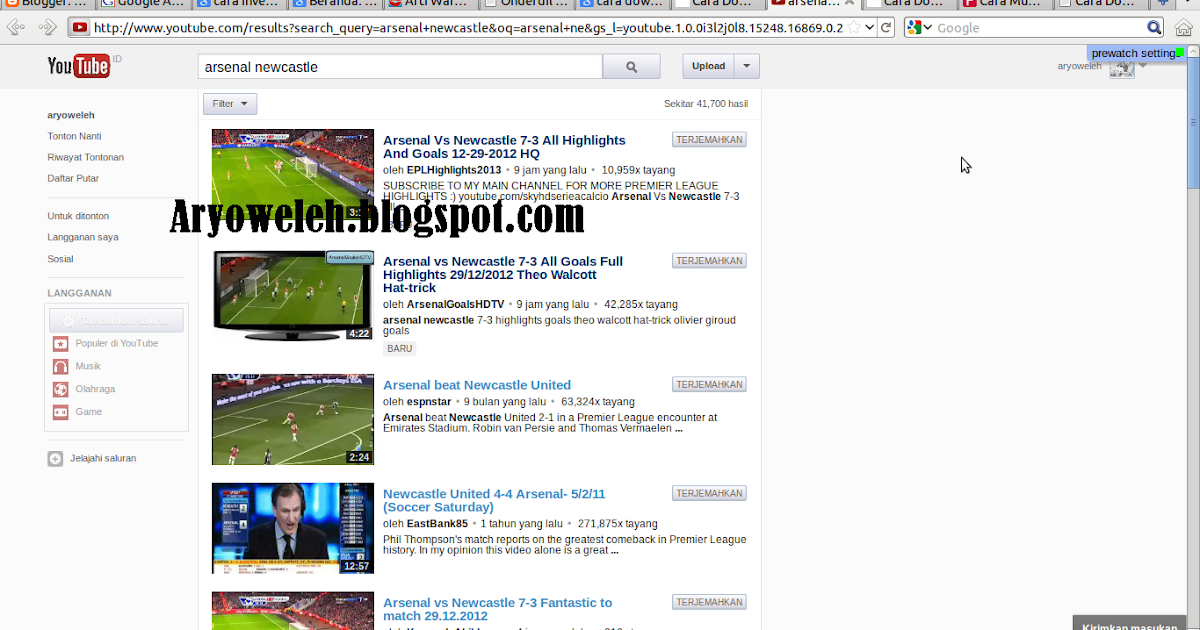Switch to the Onderdil browser tab
1200x630 pixels.
point(530,3)
